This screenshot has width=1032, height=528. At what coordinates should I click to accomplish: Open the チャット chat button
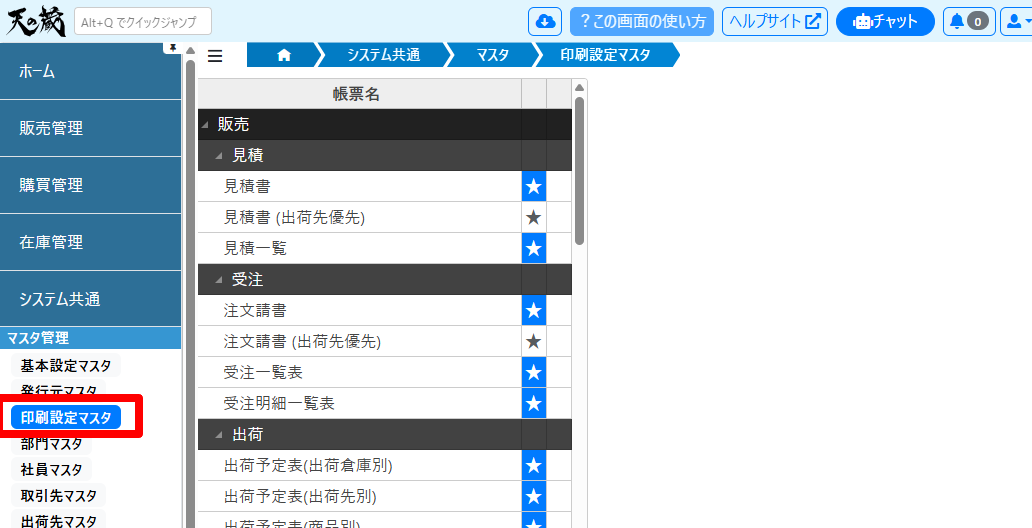(x=885, y=21)
